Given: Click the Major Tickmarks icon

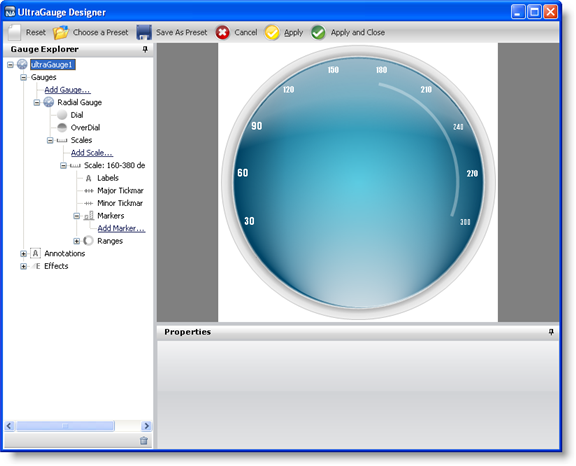Looking at the screenshot, I should click(89, 191).
